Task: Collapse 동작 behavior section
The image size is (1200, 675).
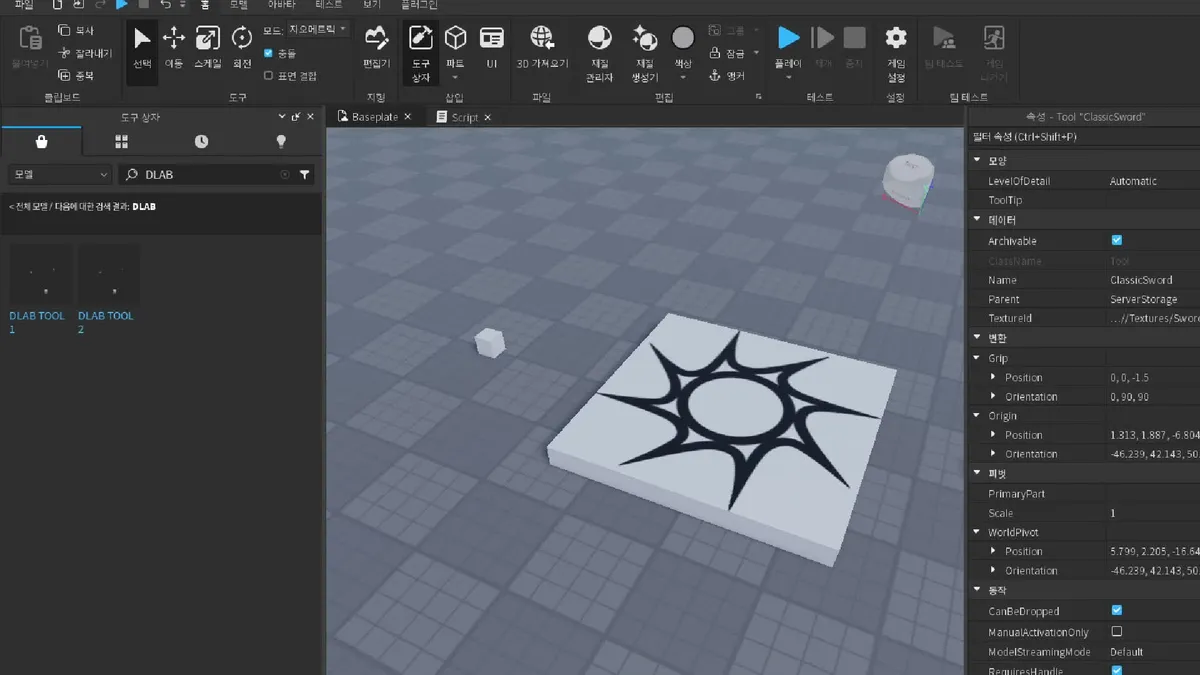Action: click(x=978, y=591)
